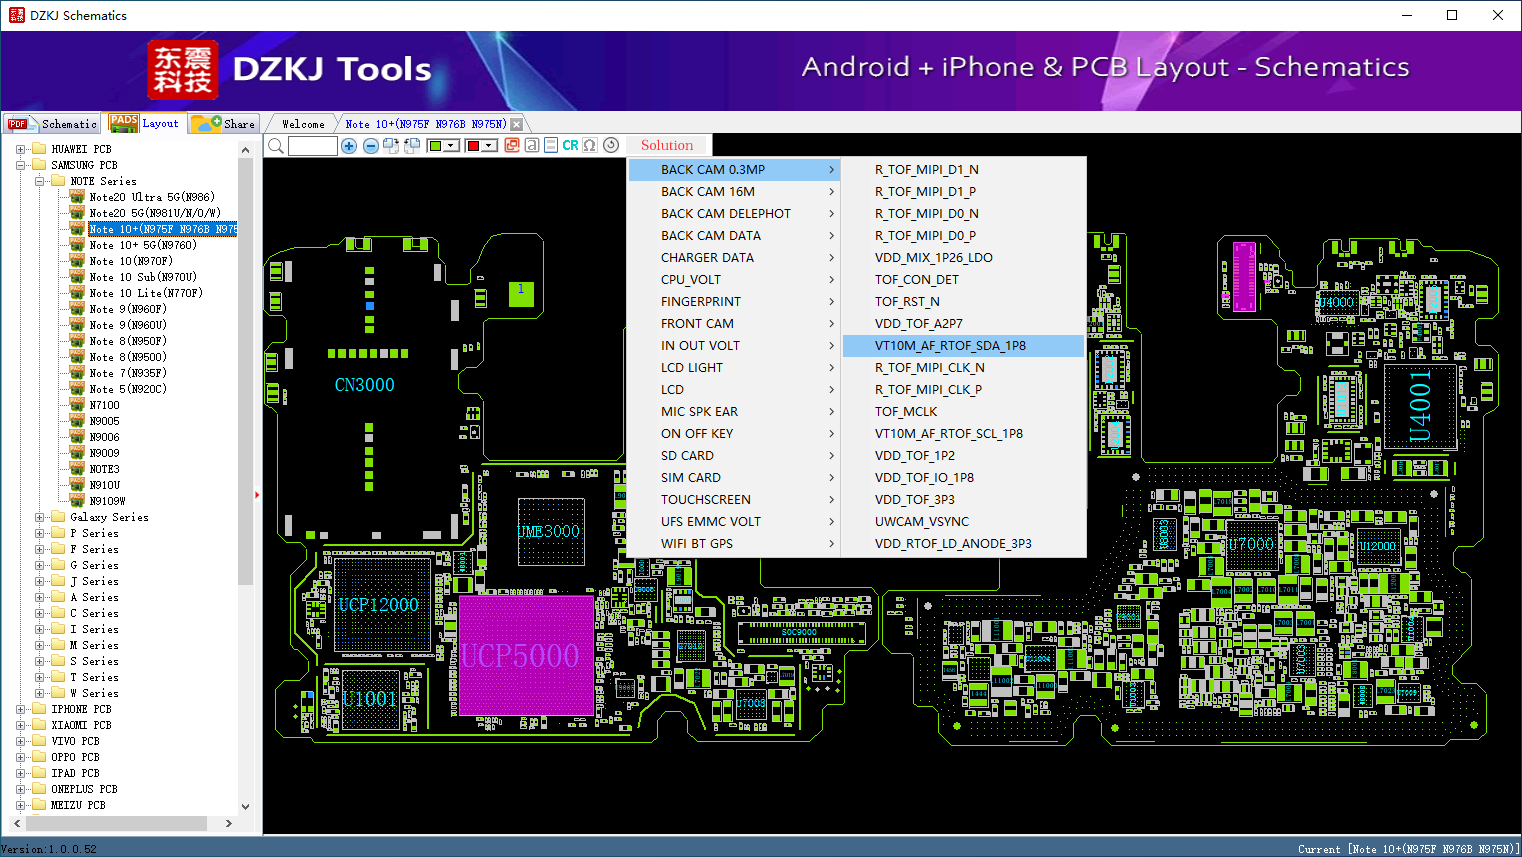Click the PADS icon beside Note 9(N960F)

[x=77, y=309]
